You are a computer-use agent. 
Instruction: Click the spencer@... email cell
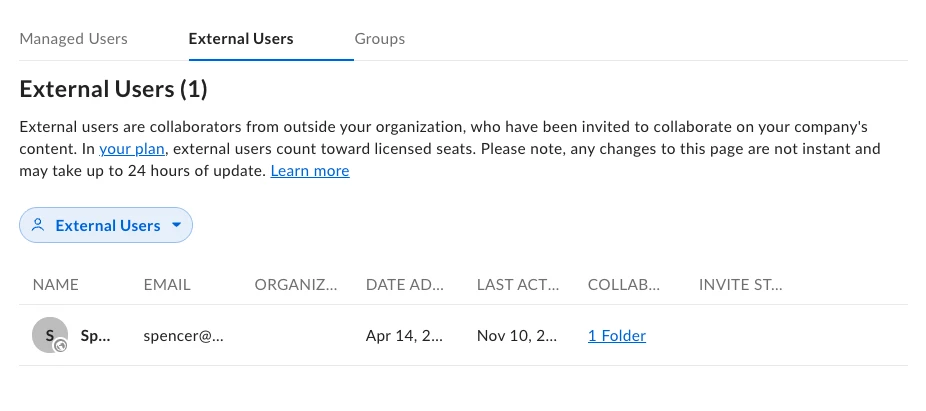point(184,336)
